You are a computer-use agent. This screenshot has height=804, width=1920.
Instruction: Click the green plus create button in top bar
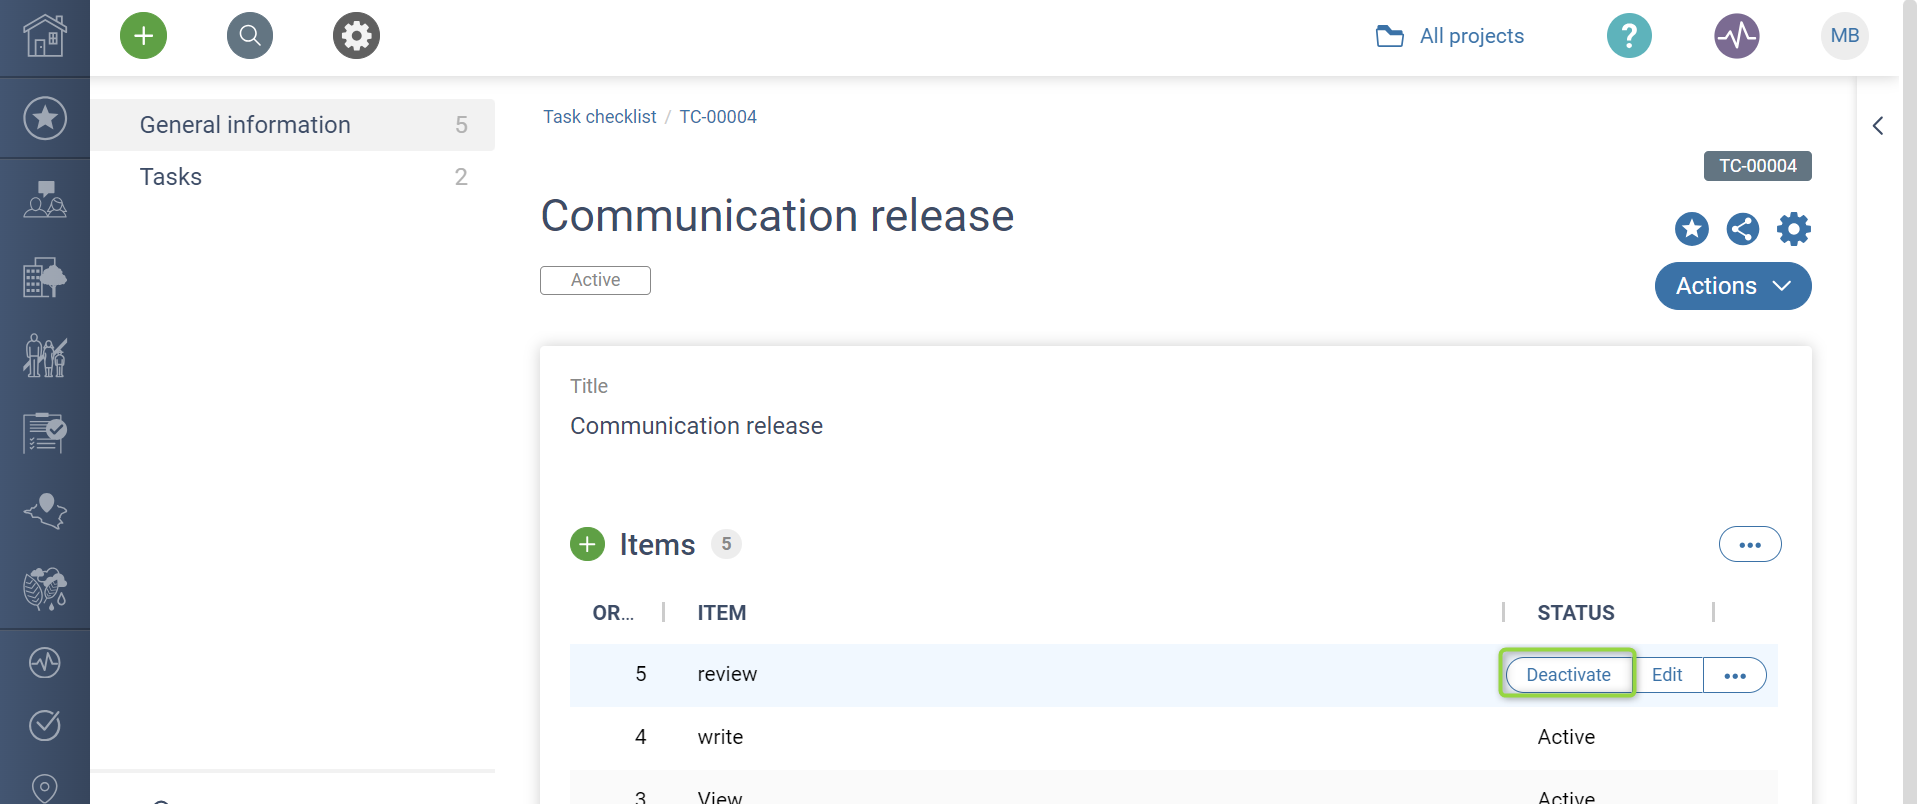click(x=143, y=36)
